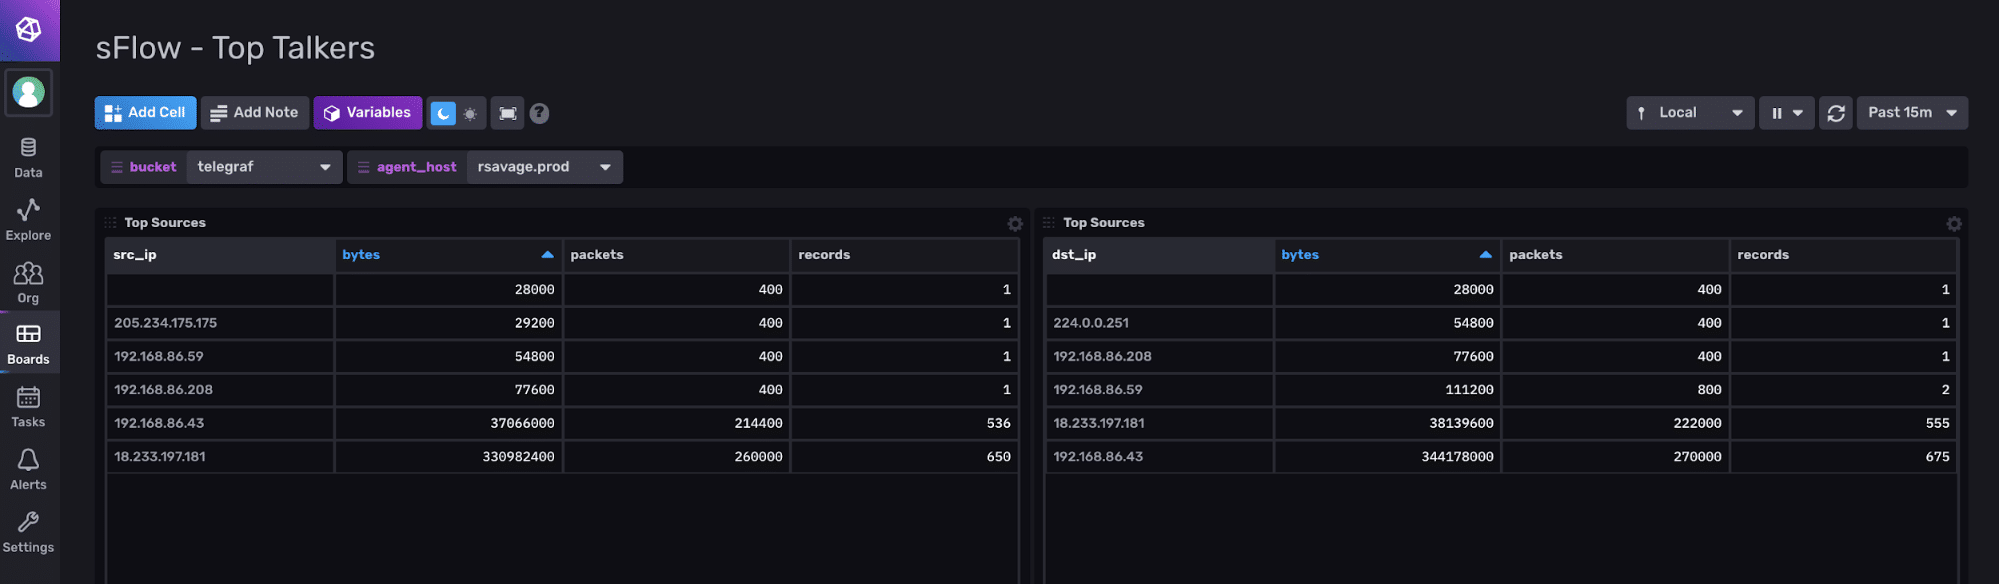Sort by records in the dst_ip table

pyautogui.click(x=1843, y=255)
